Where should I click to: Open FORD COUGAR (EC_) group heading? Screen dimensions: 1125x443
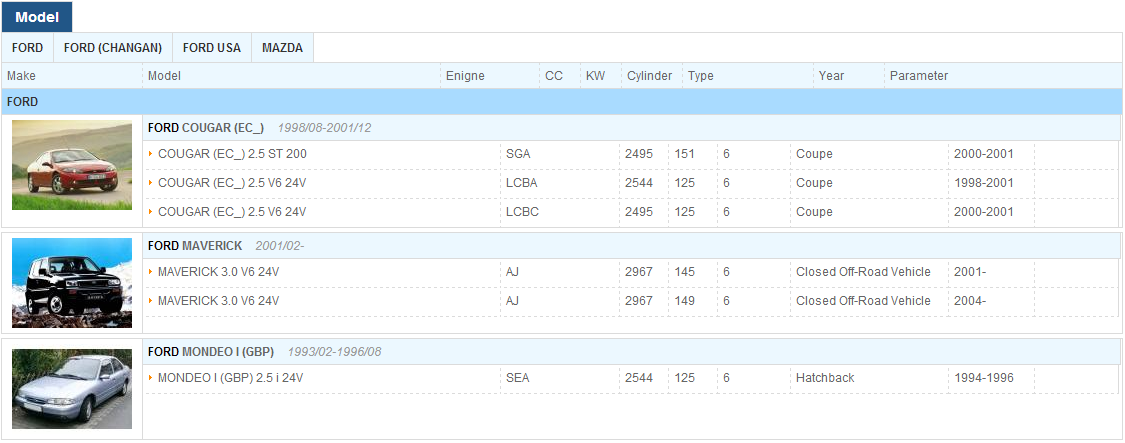[206, 128]
